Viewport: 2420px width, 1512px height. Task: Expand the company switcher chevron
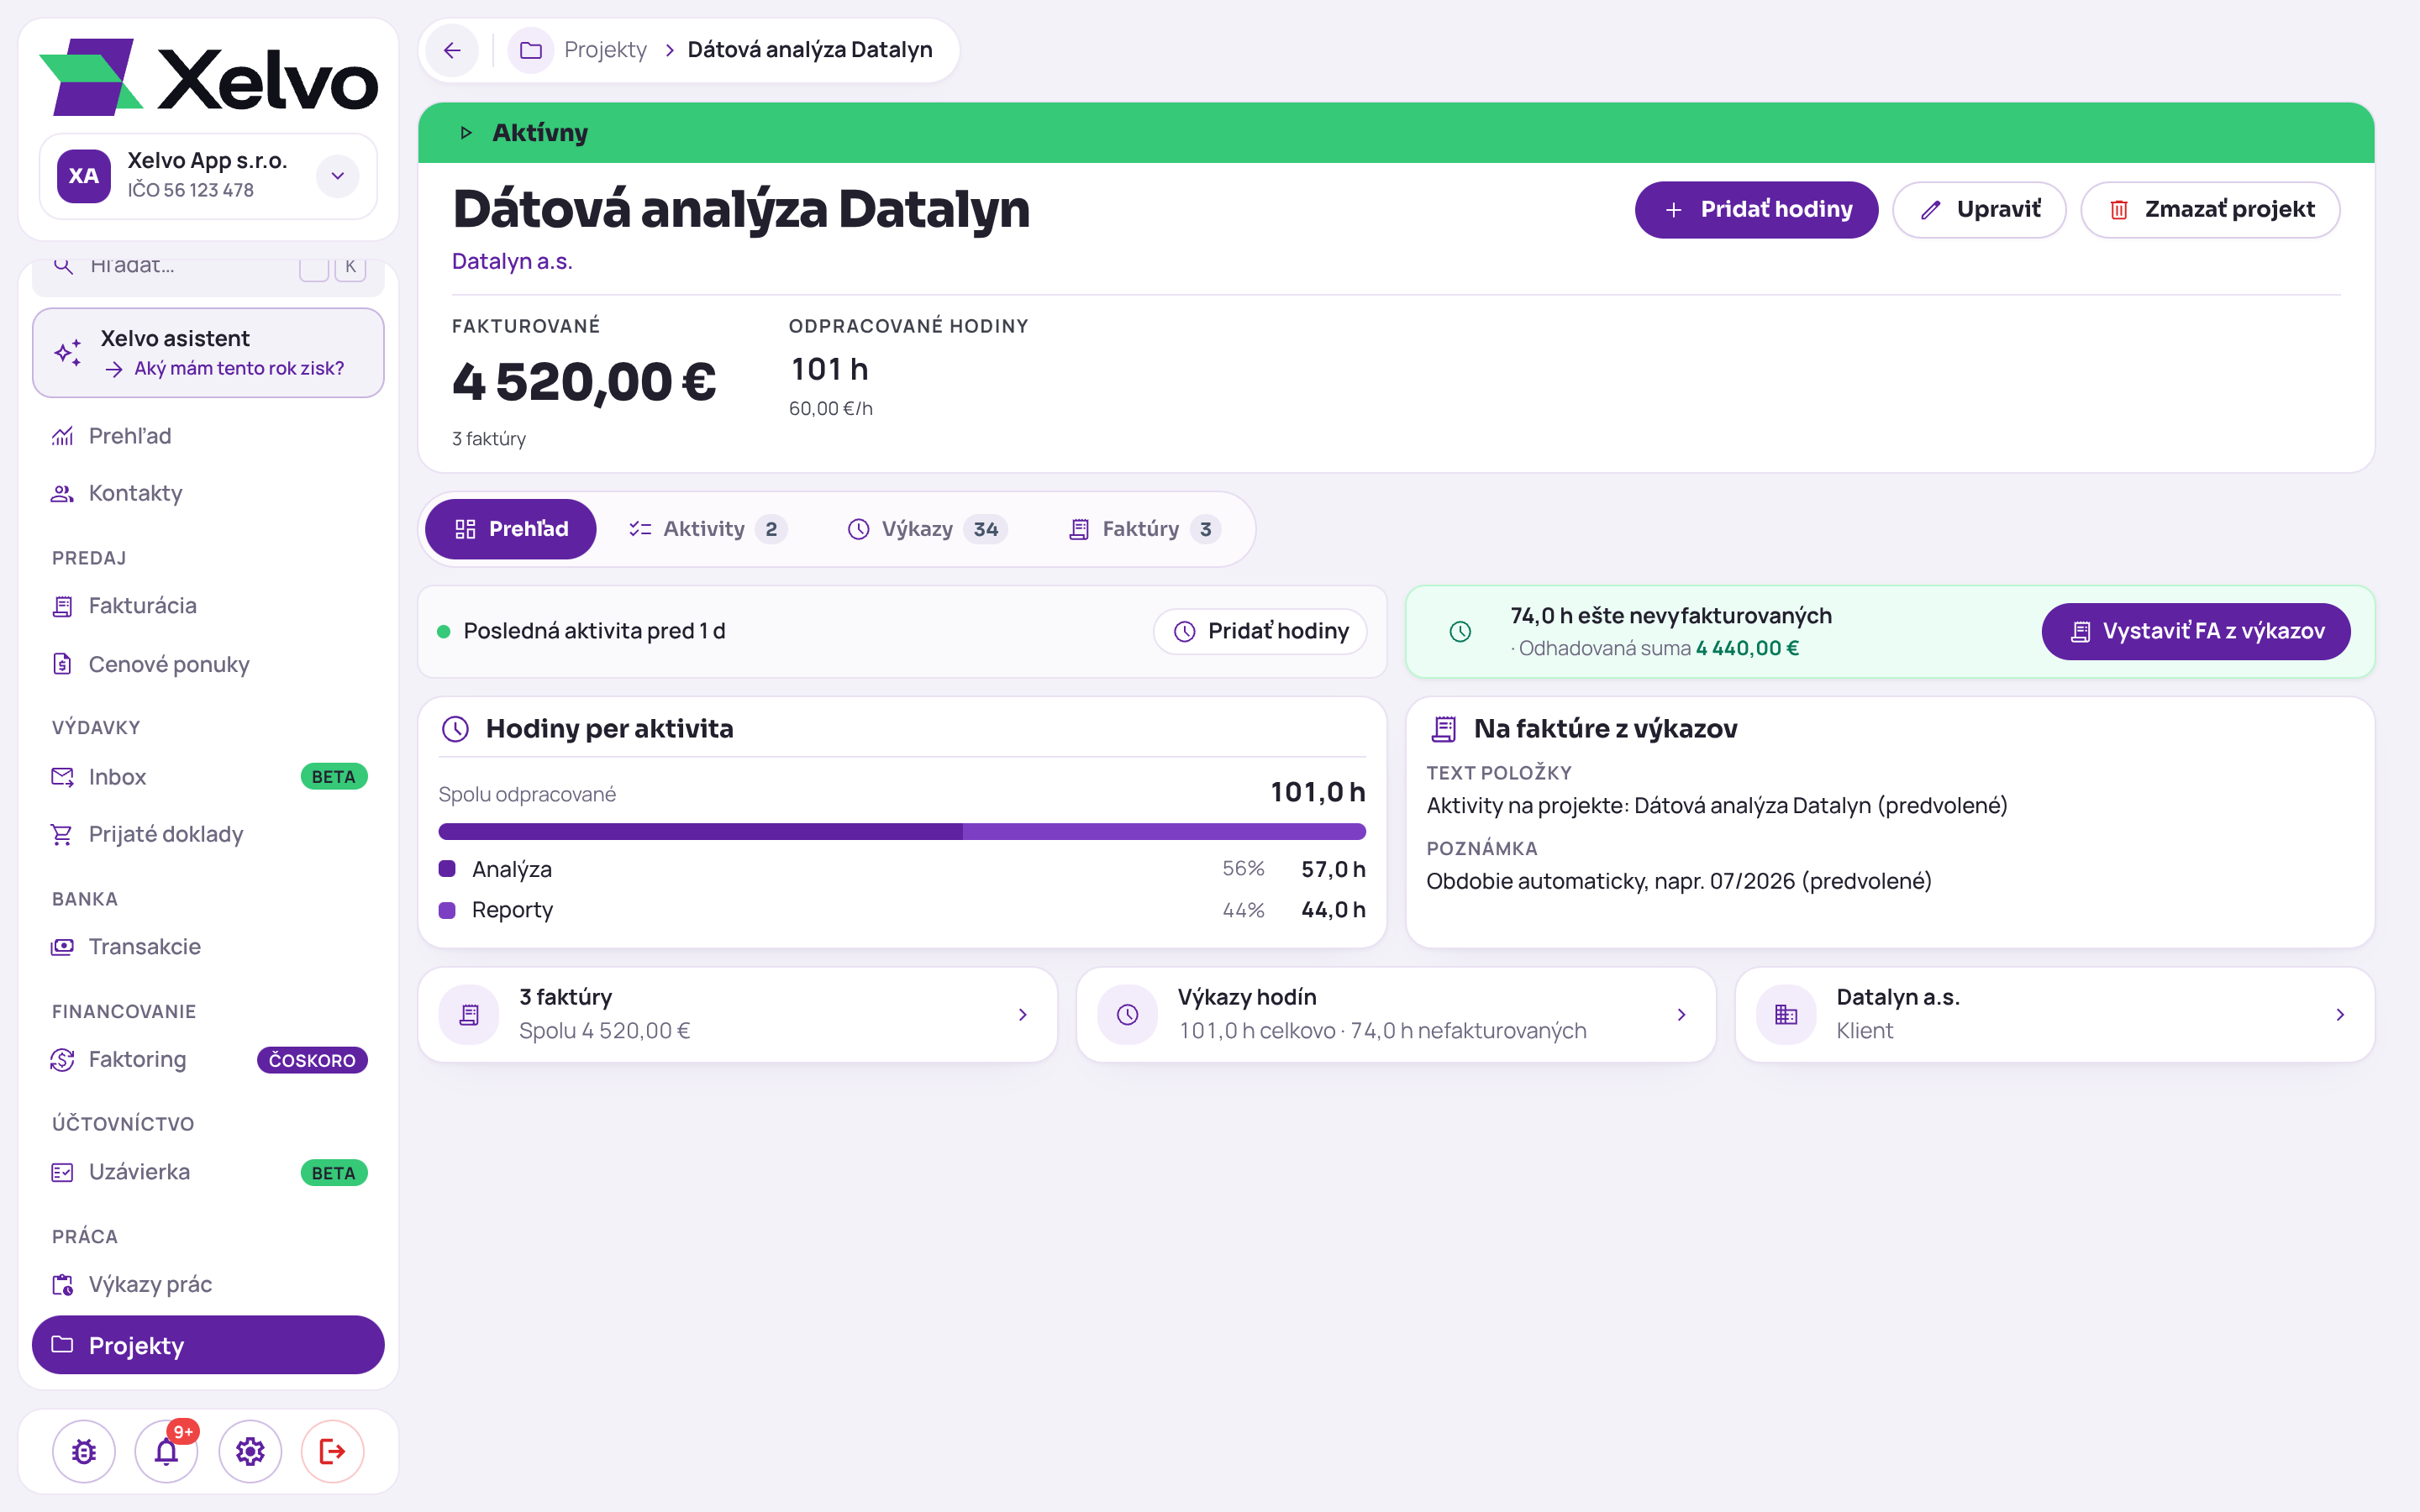(x=338, y=176)
